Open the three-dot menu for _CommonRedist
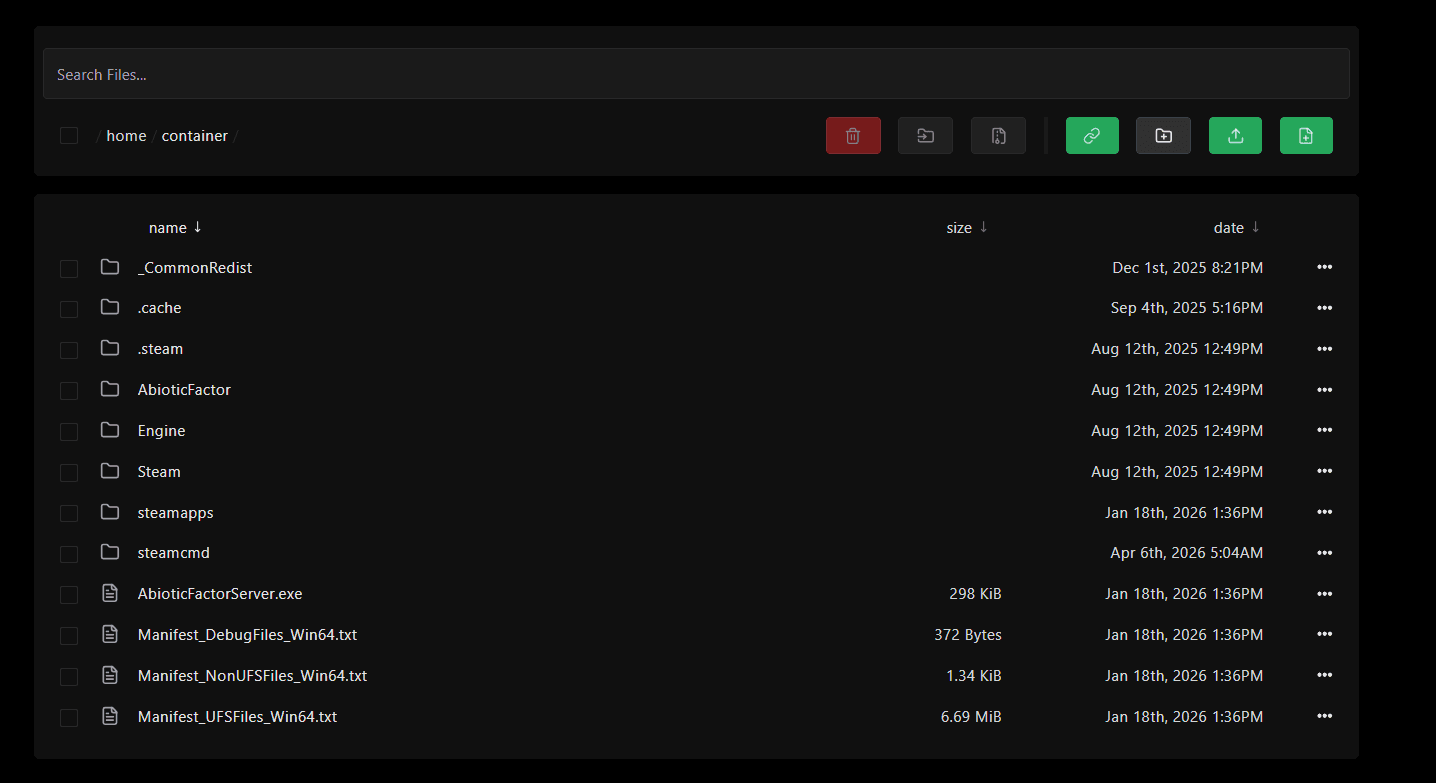This screenshot has width=1436, height=783. point(1324,267)
